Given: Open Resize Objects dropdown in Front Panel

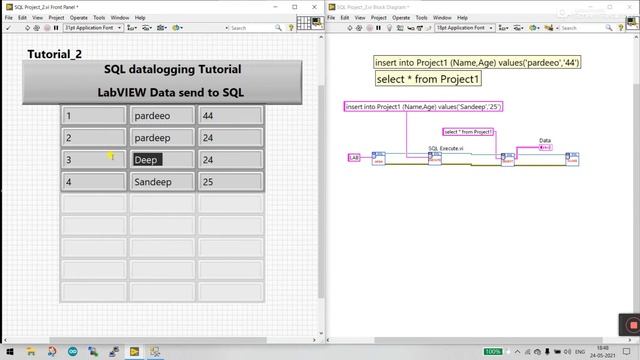Looking at the screenshot, I should pos(162,28).
